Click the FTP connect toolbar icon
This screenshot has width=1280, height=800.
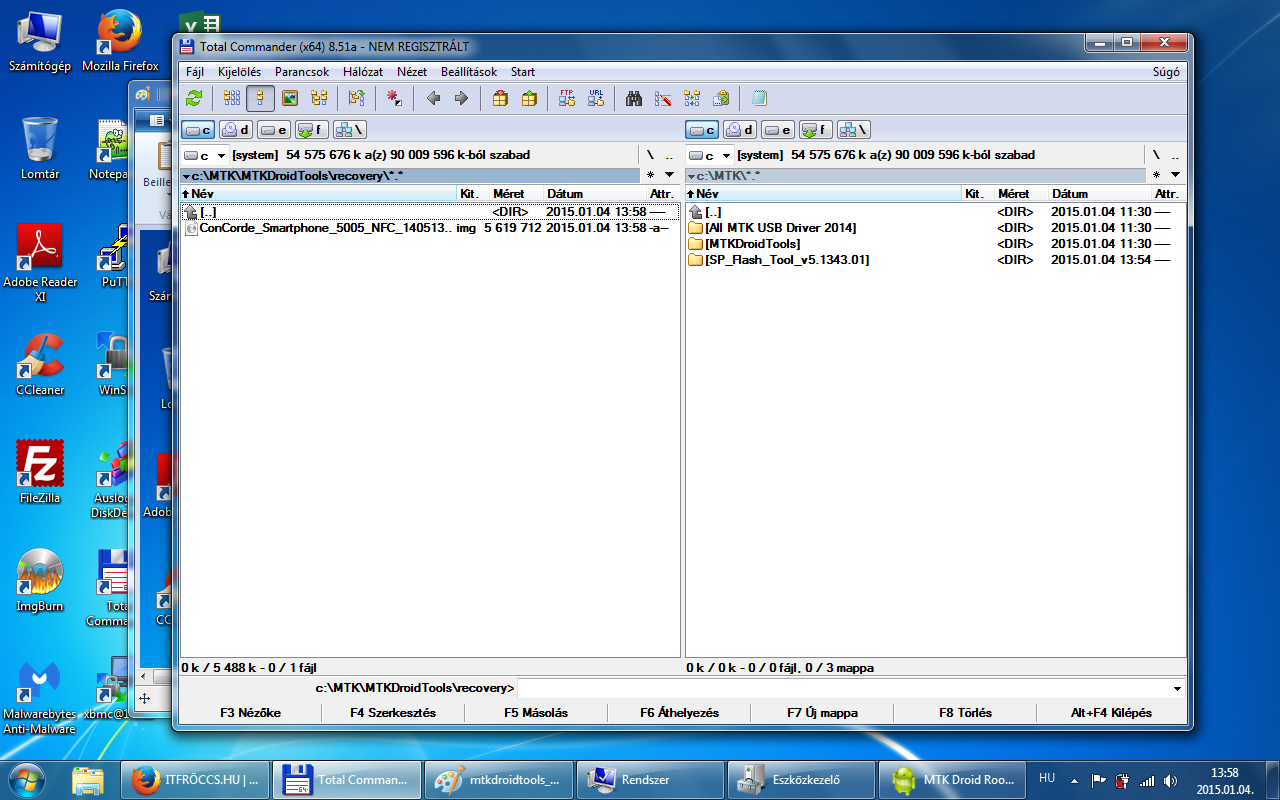(x=567, y=98)
